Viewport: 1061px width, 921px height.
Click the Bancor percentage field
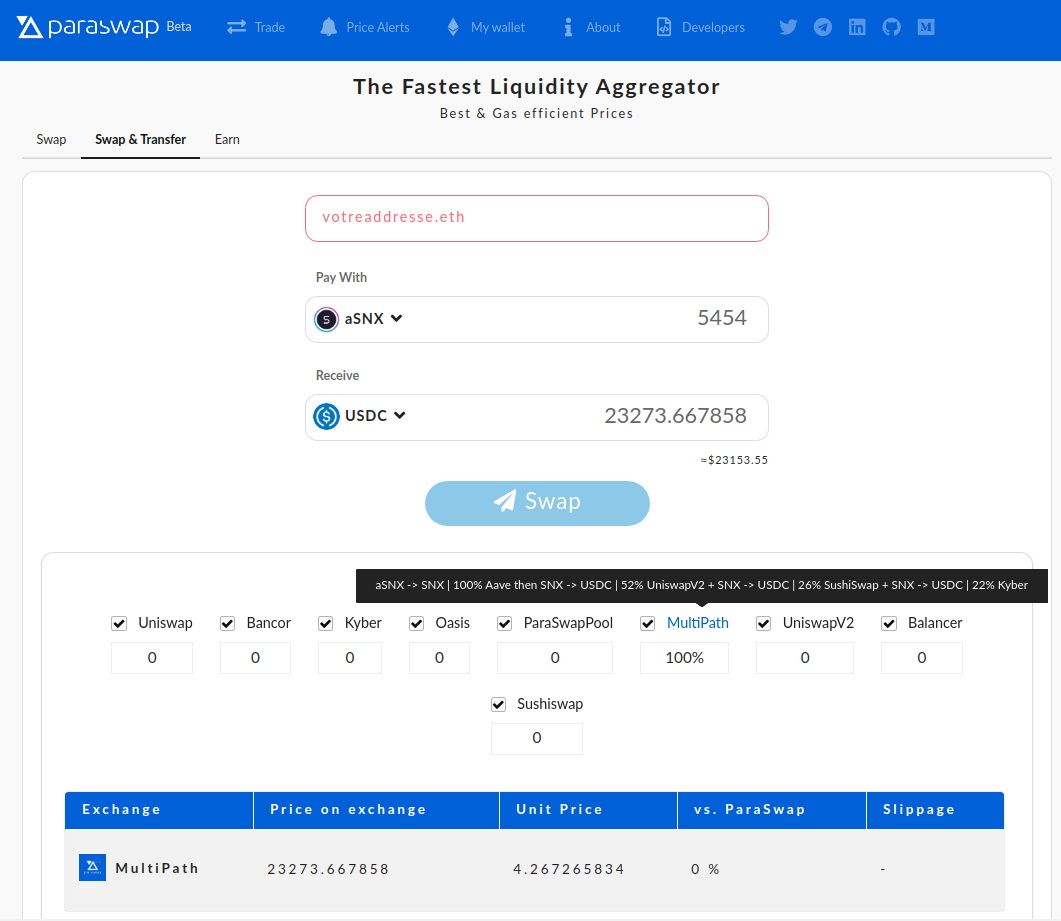(x=255, y=658)
